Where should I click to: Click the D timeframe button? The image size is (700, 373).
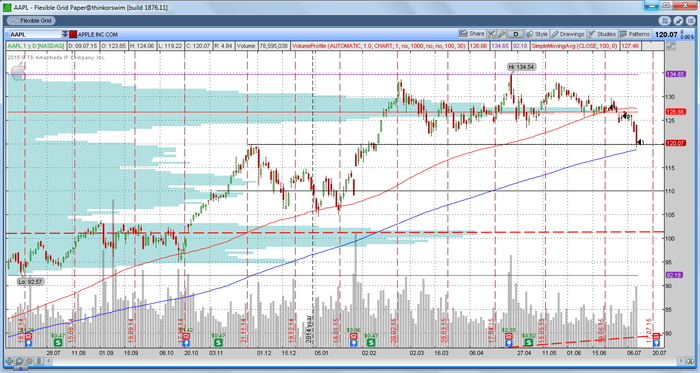point(516,34)
